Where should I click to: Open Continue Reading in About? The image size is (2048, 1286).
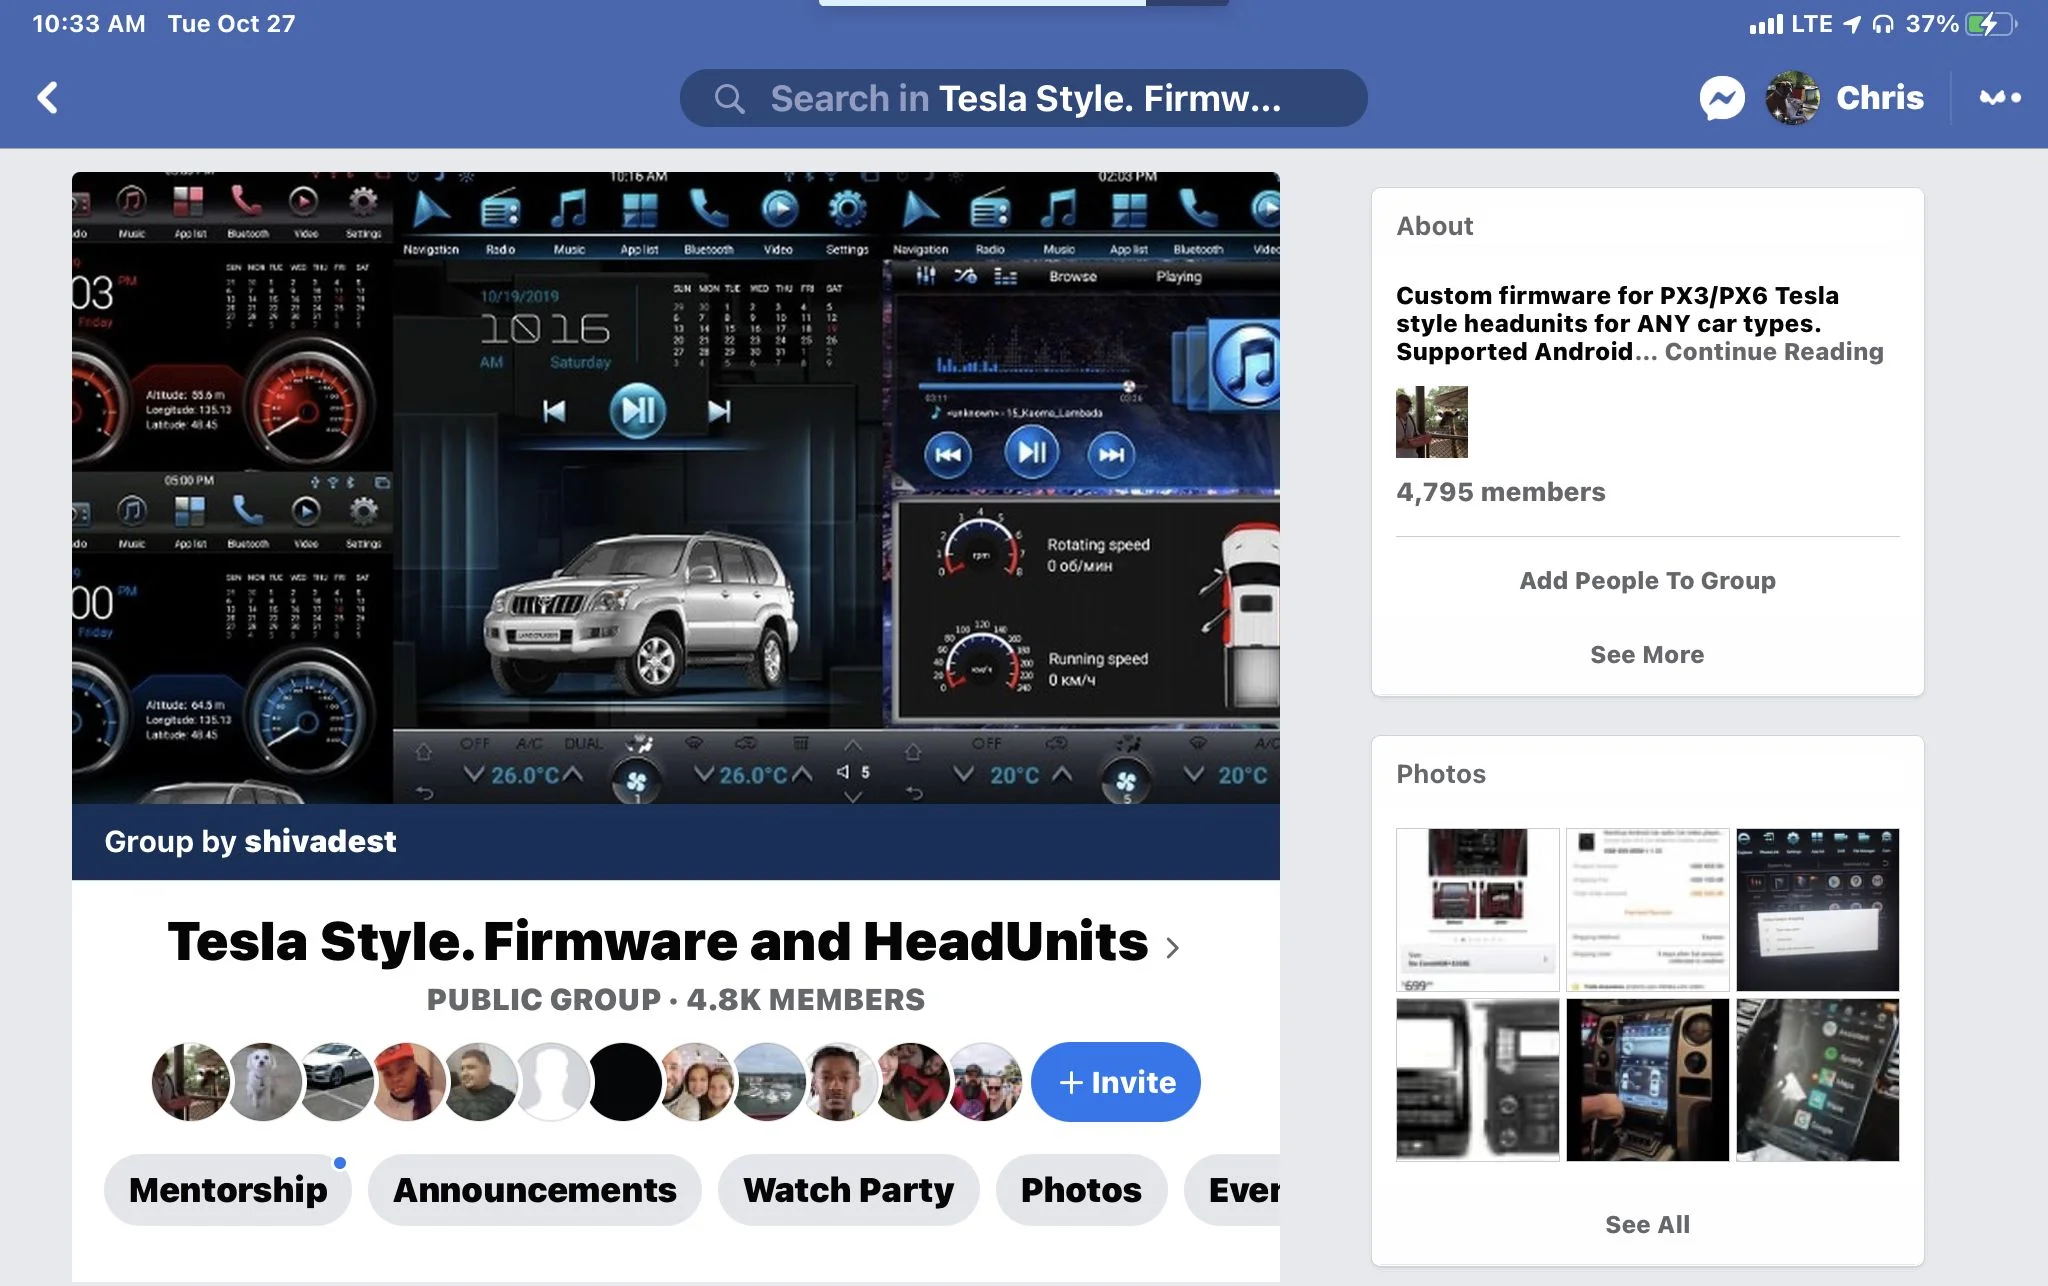click(x=1774, y=352)
